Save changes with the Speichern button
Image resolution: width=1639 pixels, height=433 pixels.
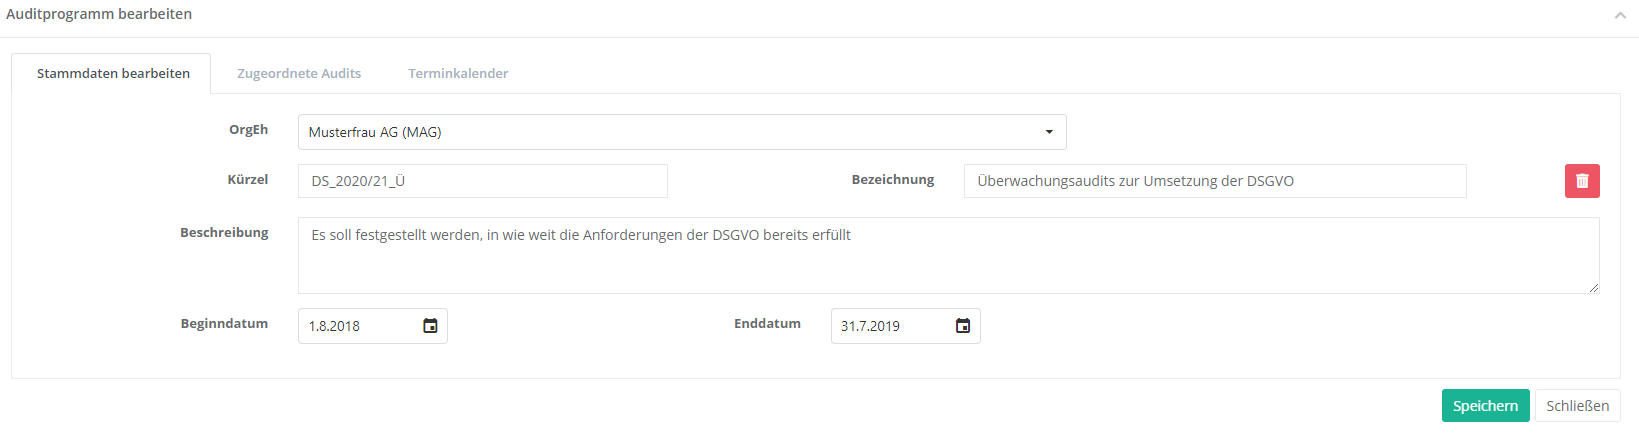[1485, 406]
